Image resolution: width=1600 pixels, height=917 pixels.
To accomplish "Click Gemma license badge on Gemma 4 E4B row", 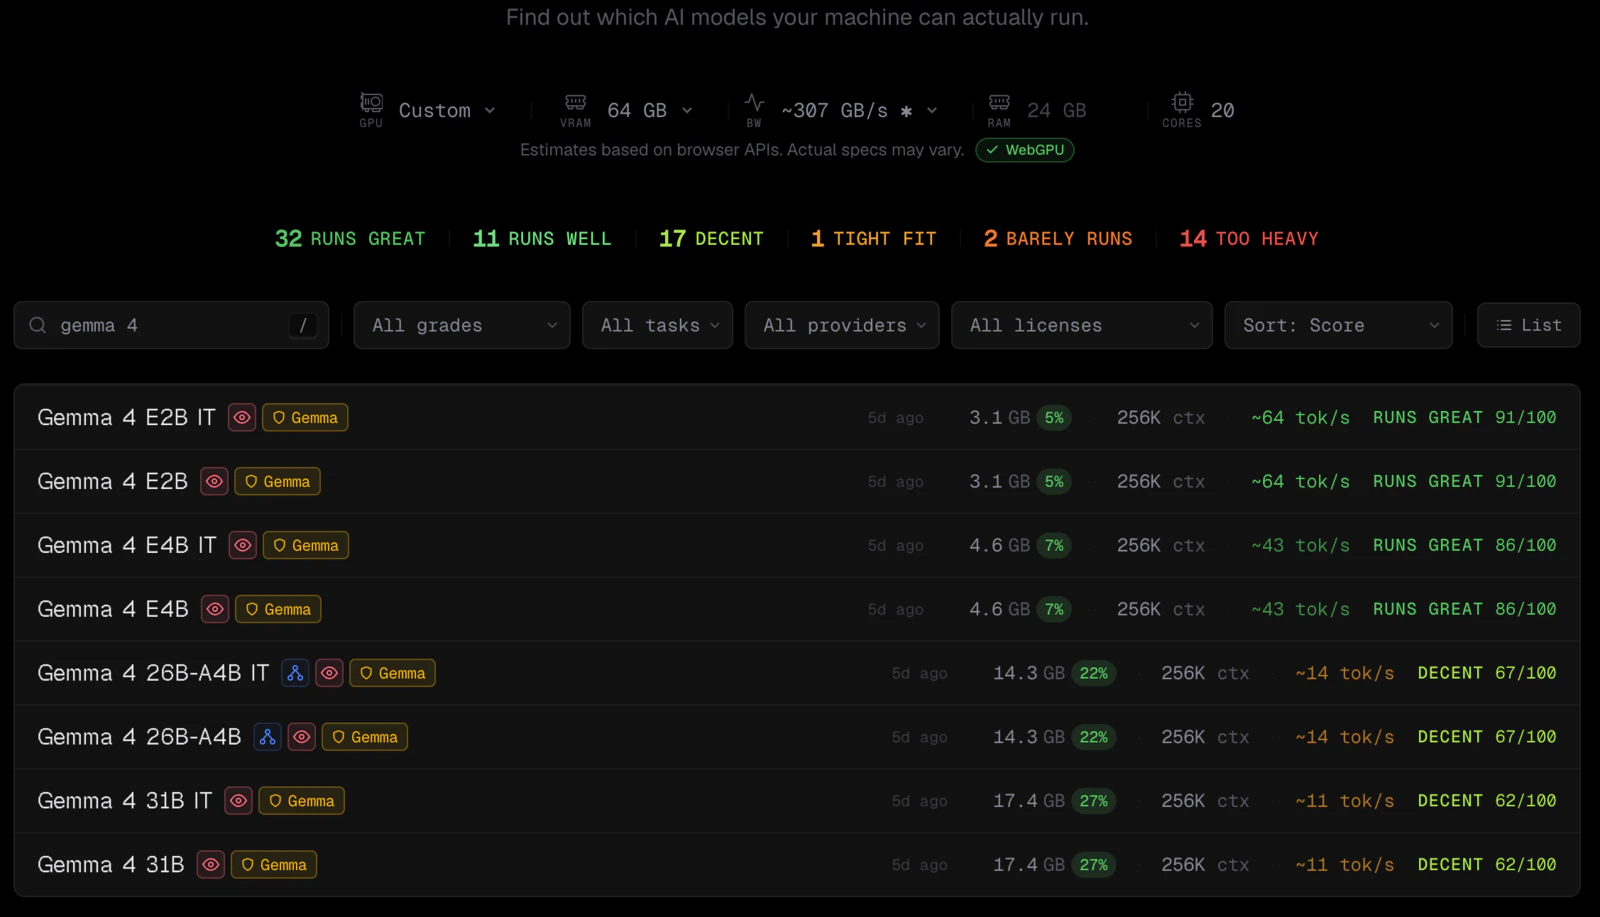I will coord(278,609).
